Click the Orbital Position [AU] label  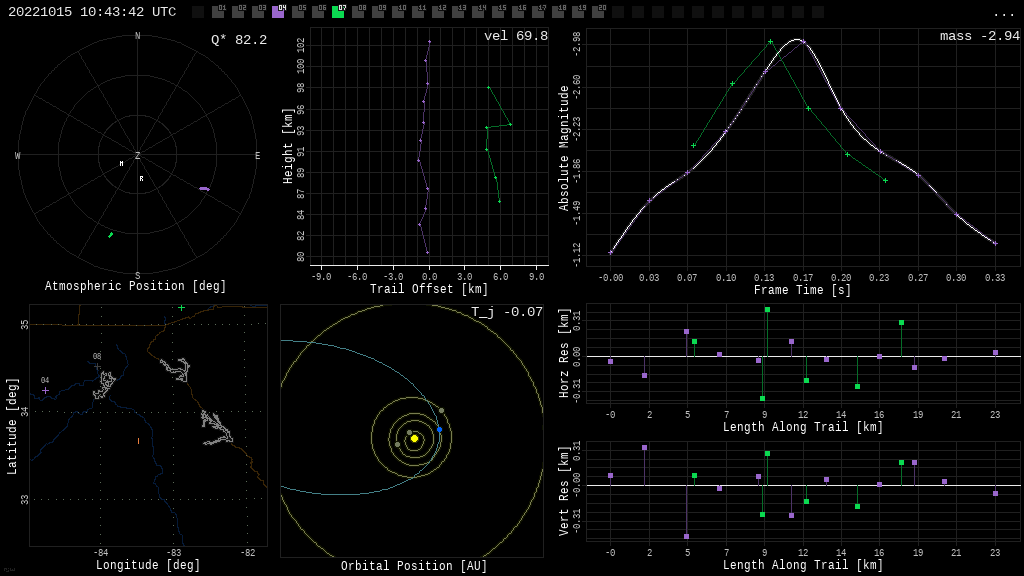click(414, 566)
